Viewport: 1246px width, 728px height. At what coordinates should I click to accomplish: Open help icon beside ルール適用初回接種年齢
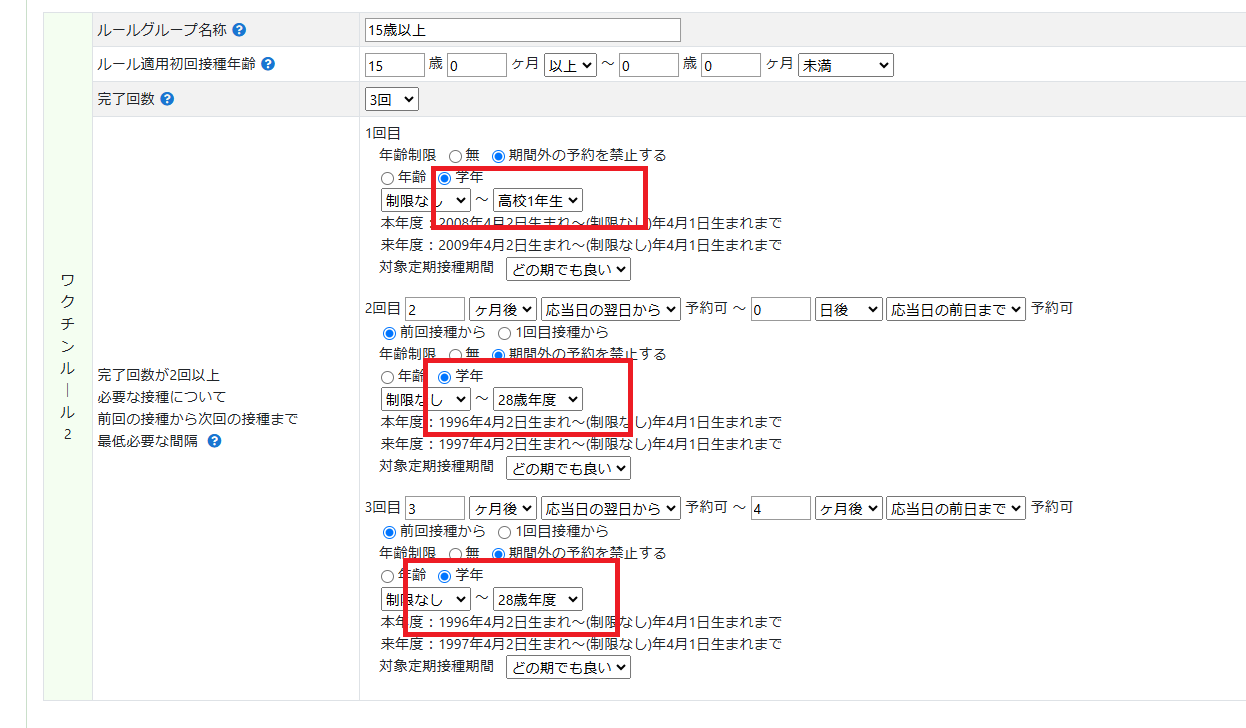coord(267,64)
